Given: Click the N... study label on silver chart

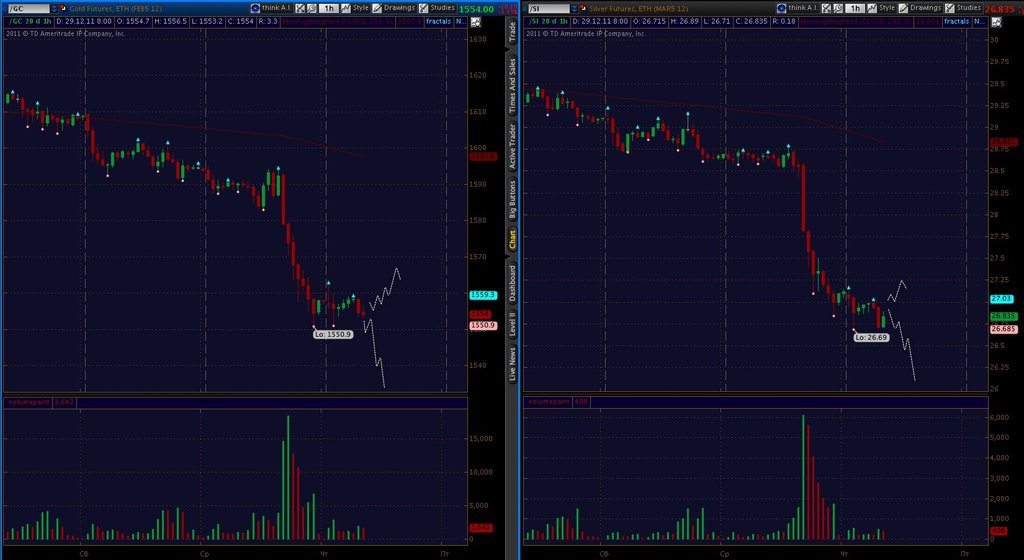Looking at the screenshot, I should coord(980,22).
